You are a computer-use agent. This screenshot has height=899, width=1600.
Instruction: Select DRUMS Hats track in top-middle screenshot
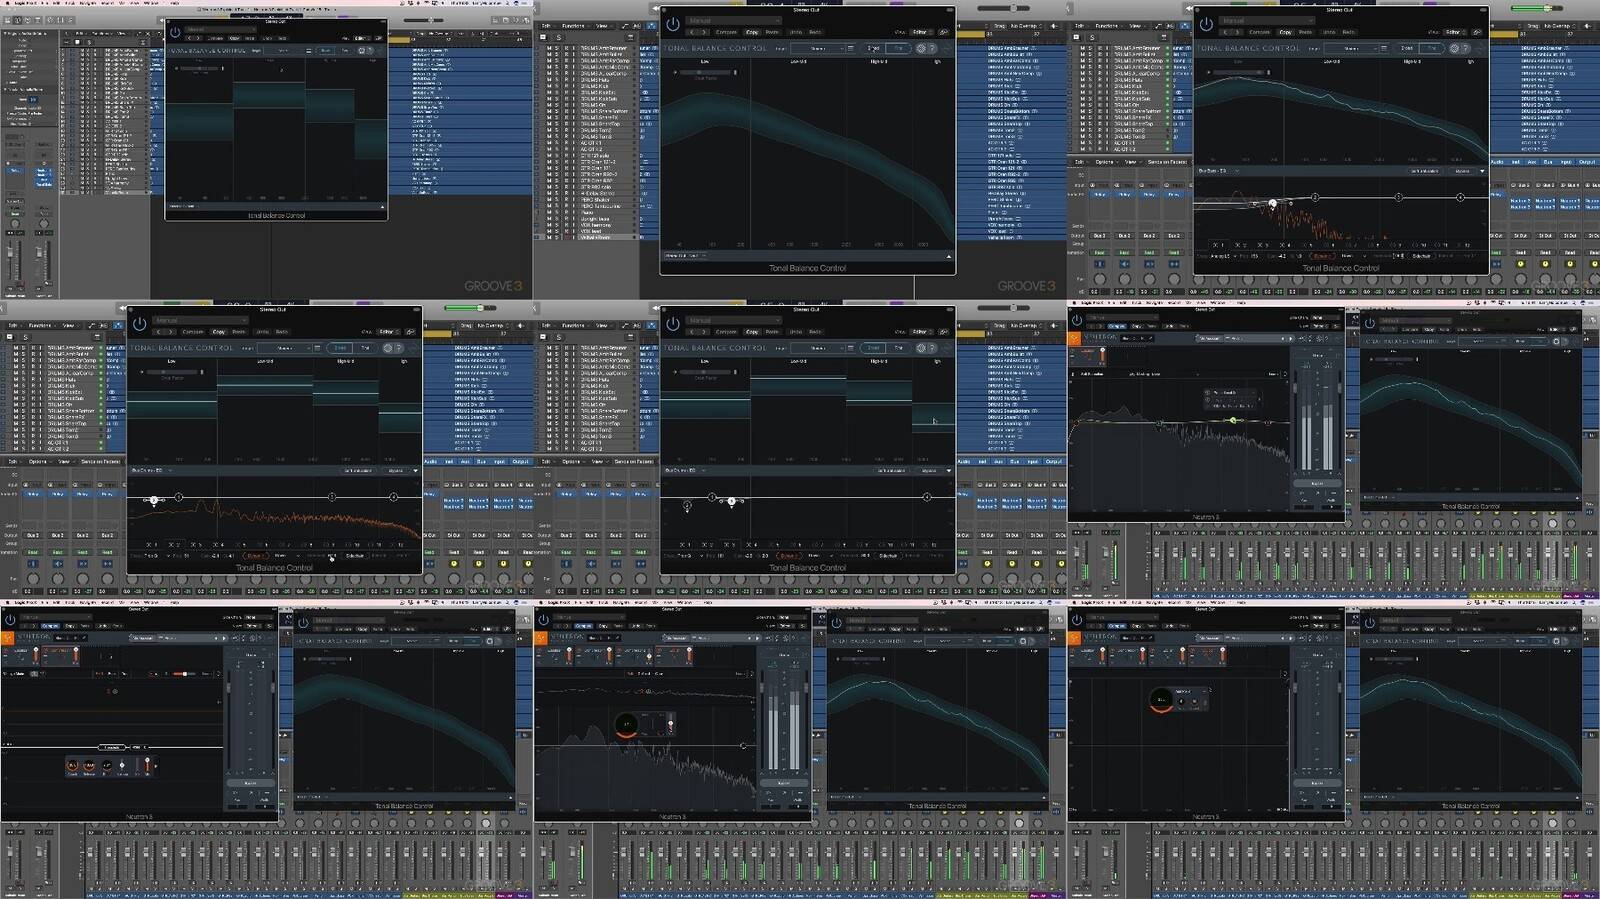596,81
